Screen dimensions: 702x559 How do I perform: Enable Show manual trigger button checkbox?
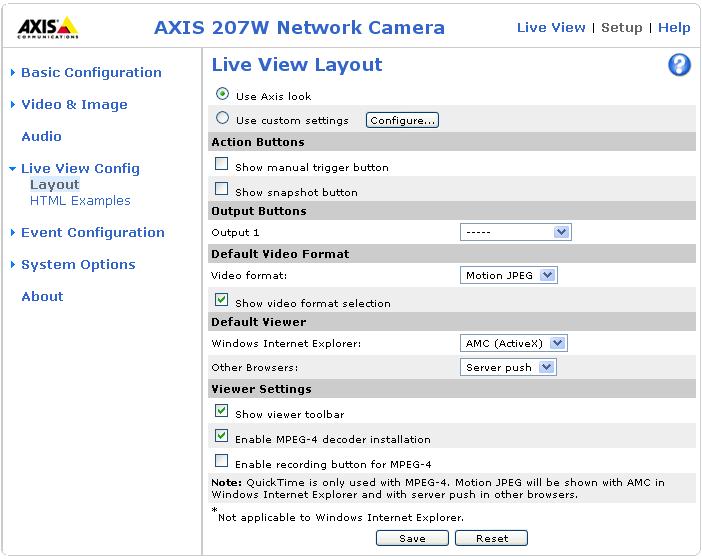[222, 164]
